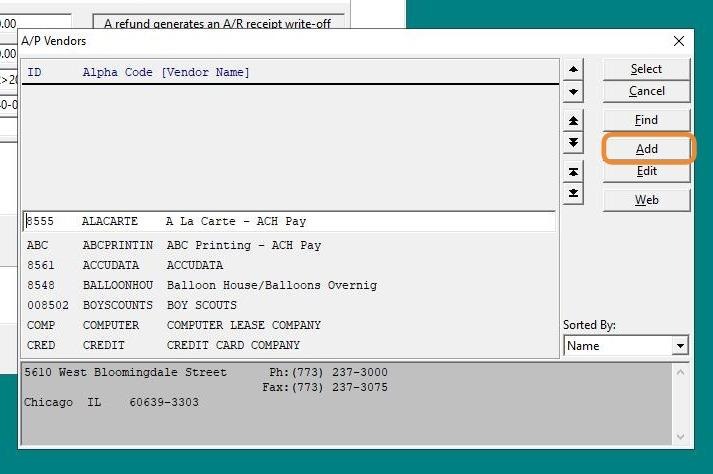Select COMPUTER LEASE COMPANY row
The width and height of the screenshot is (713, 474).
pyautogui.click(x=289, y=325)
